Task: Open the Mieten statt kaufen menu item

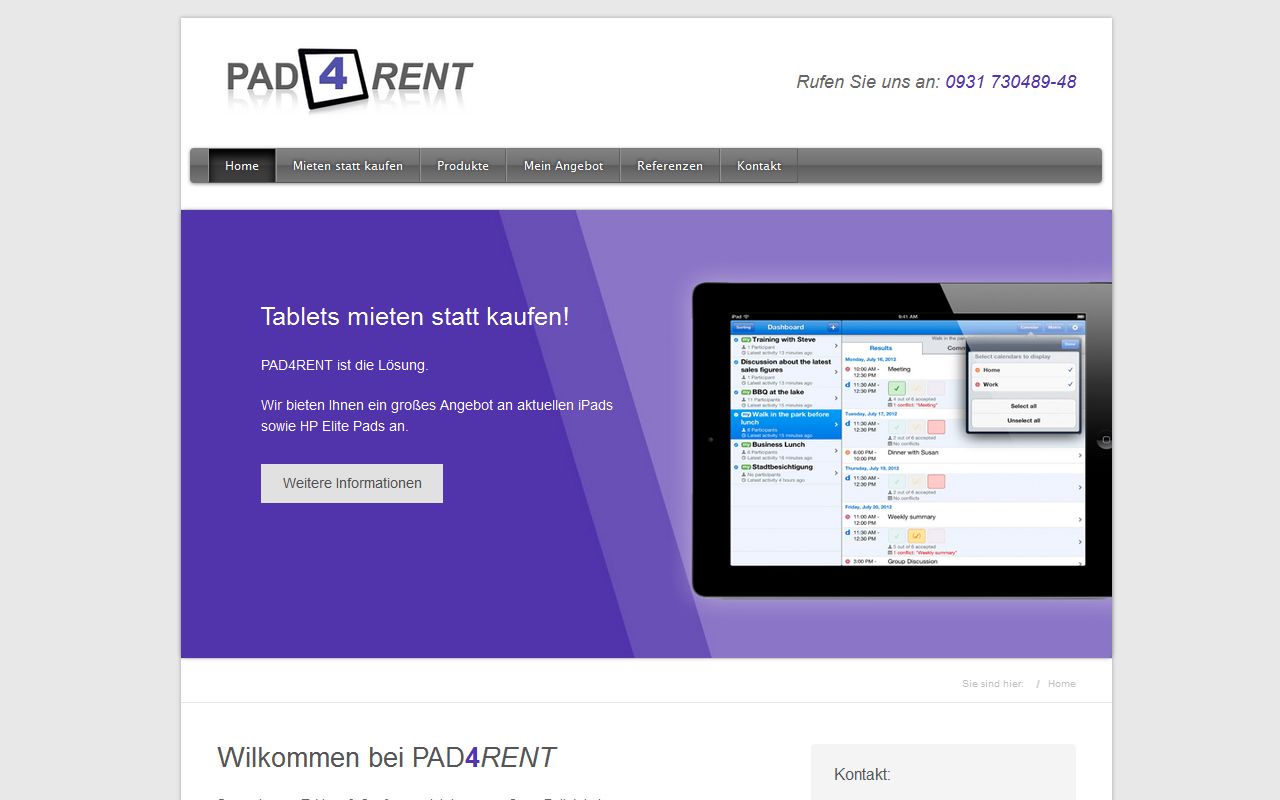Action: click(348, 166)
